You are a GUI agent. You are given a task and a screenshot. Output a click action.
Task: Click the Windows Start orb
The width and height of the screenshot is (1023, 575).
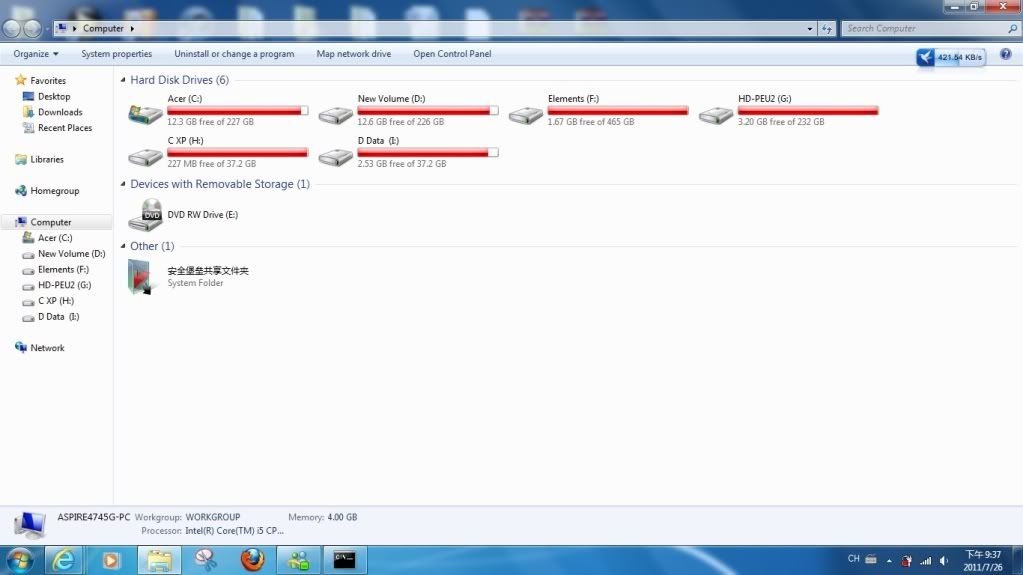(19, 560)
